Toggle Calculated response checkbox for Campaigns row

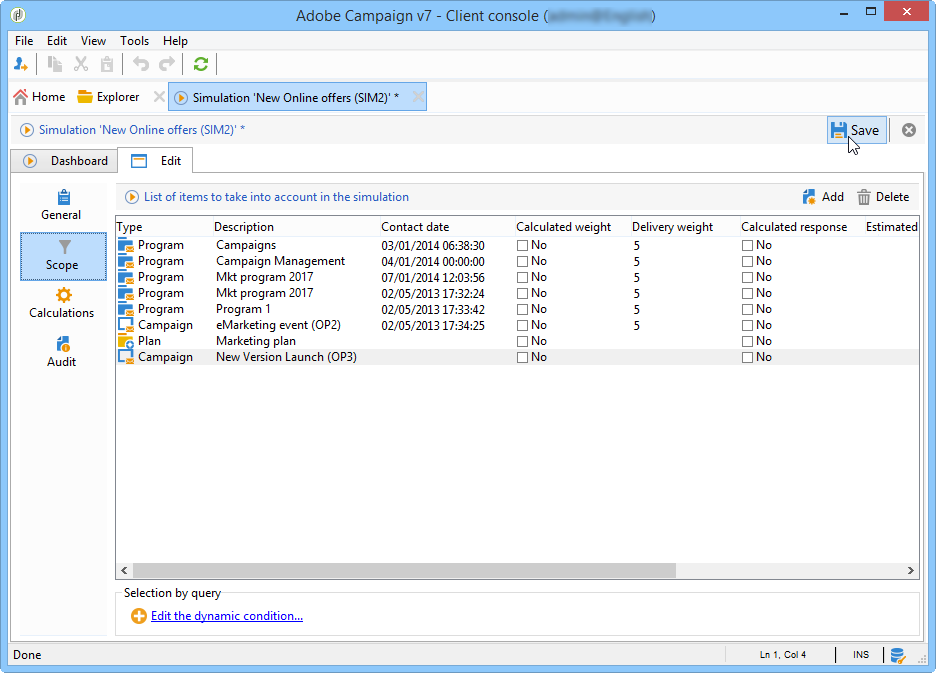point(747,245)
